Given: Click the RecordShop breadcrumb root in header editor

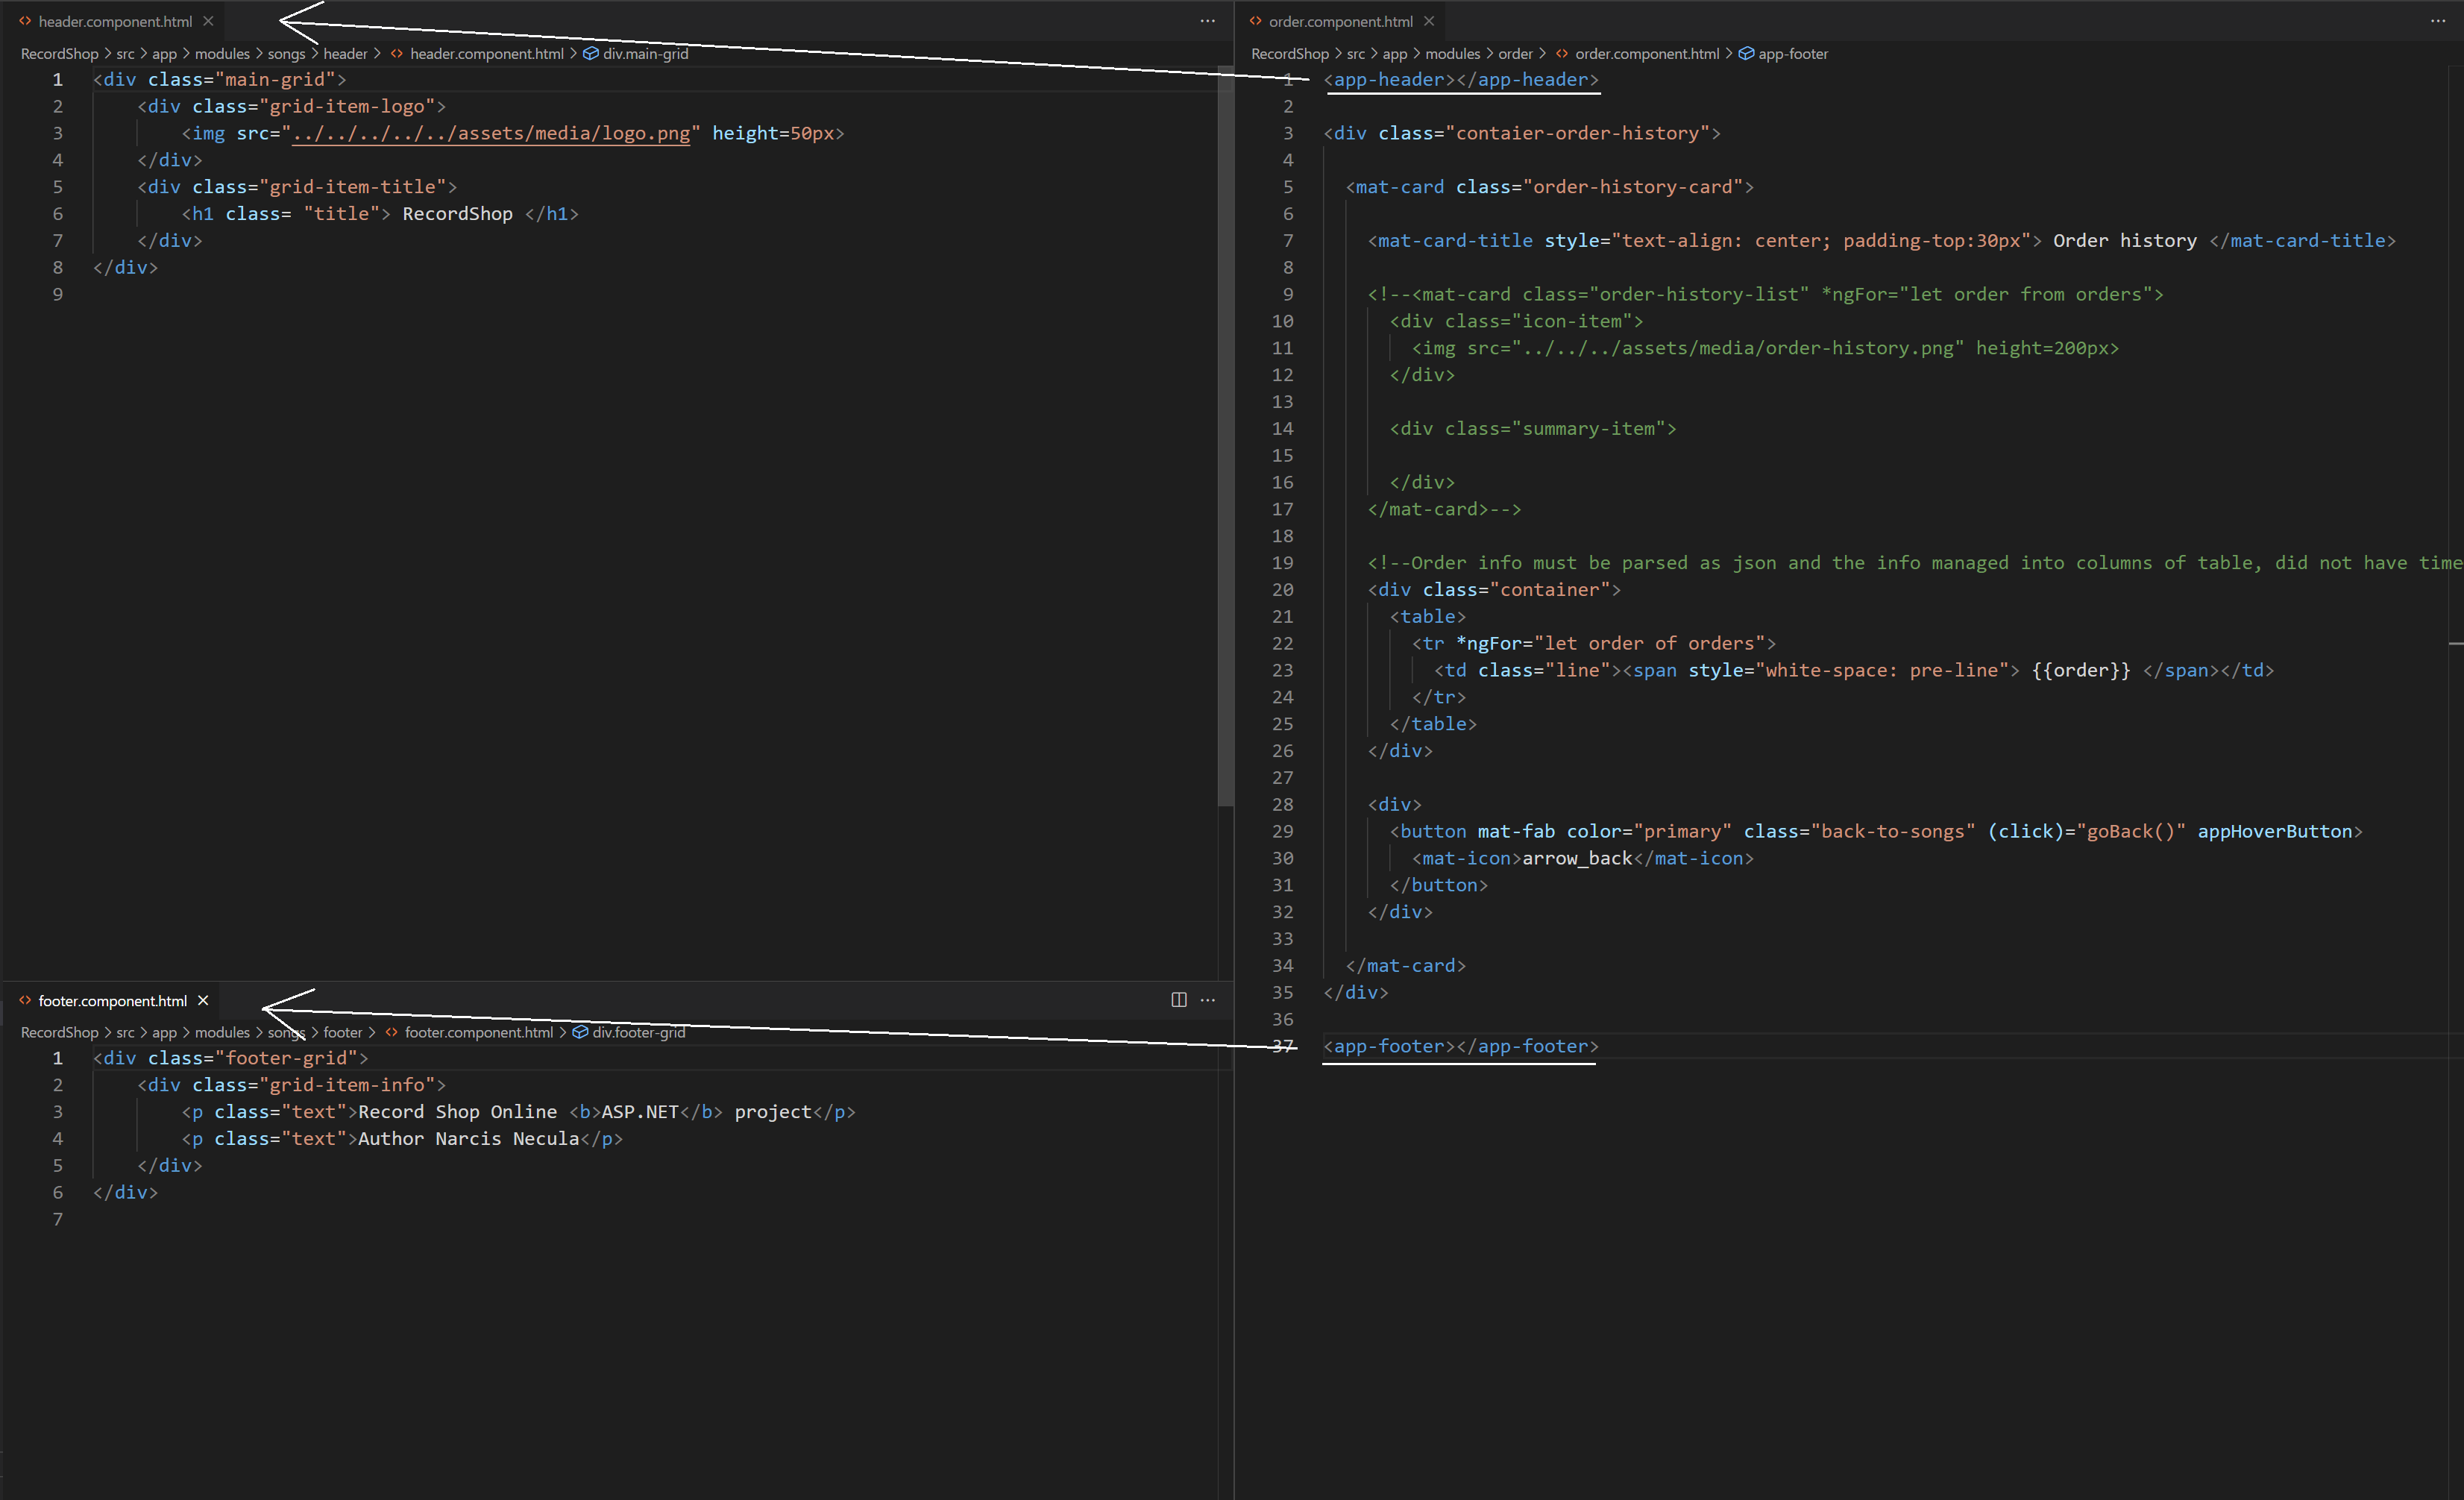Looking at the screenshot, I should pyautogui.click(x=59, y=53).
